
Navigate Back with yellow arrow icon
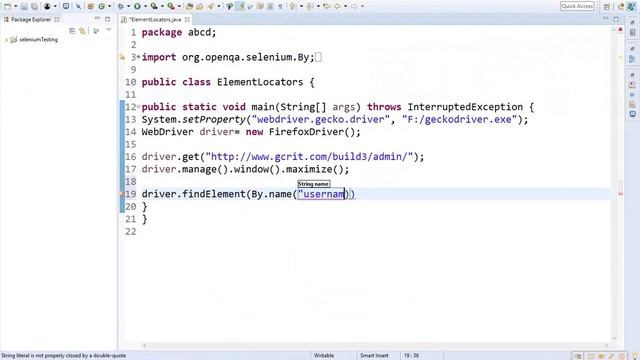coord(337,7)
